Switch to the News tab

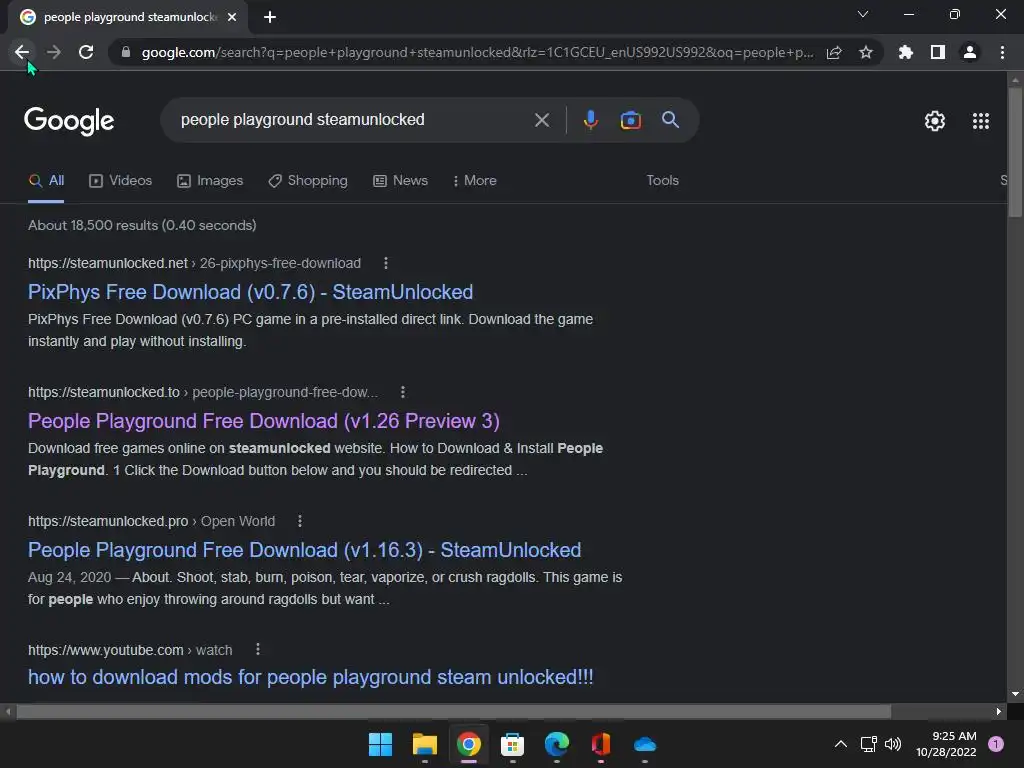pos(400,181)
